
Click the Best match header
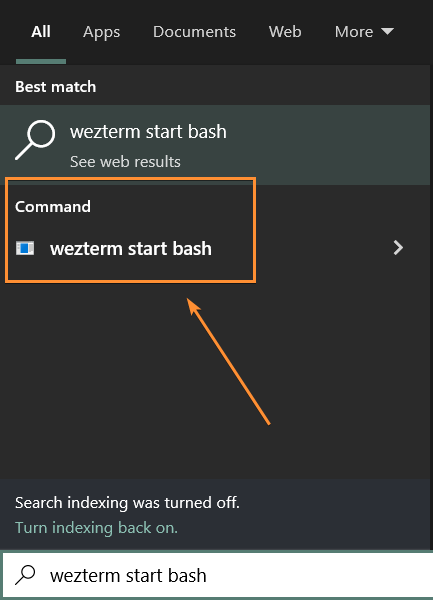(55, 87)
